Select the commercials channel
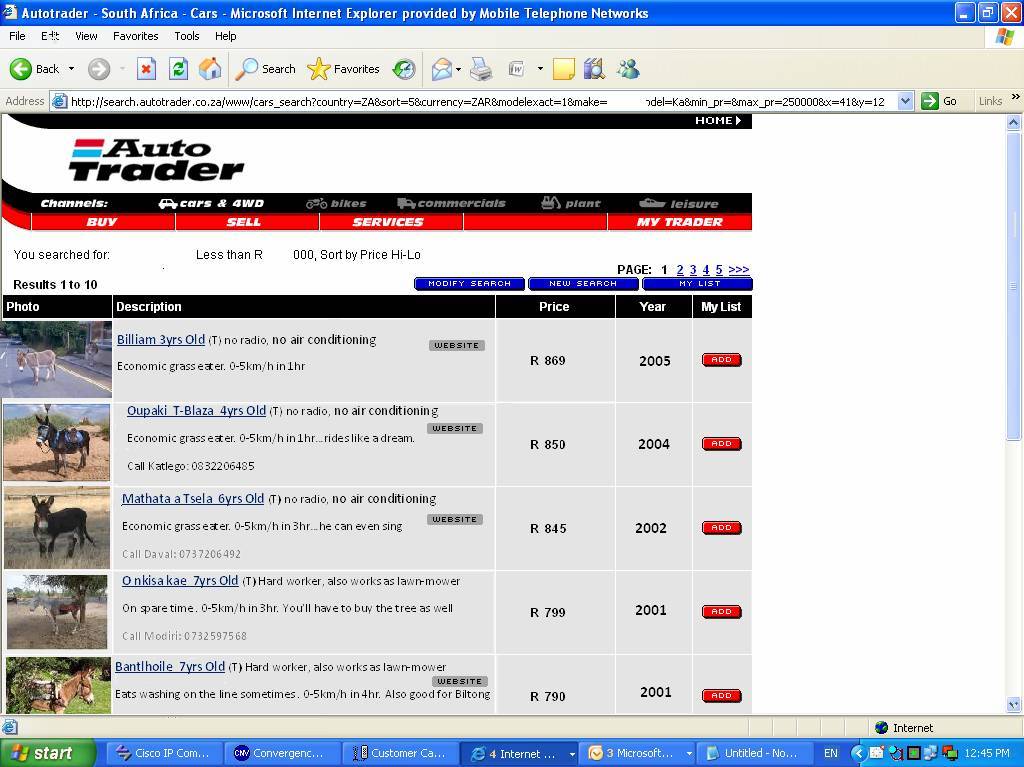Screen dimensions: 1024x767 tap(451, 203)
